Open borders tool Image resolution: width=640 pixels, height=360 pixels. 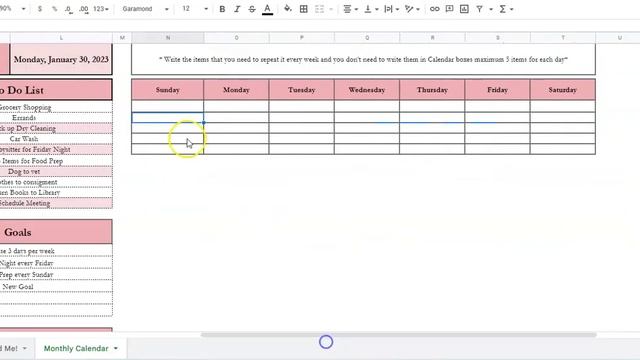[303, 9]
